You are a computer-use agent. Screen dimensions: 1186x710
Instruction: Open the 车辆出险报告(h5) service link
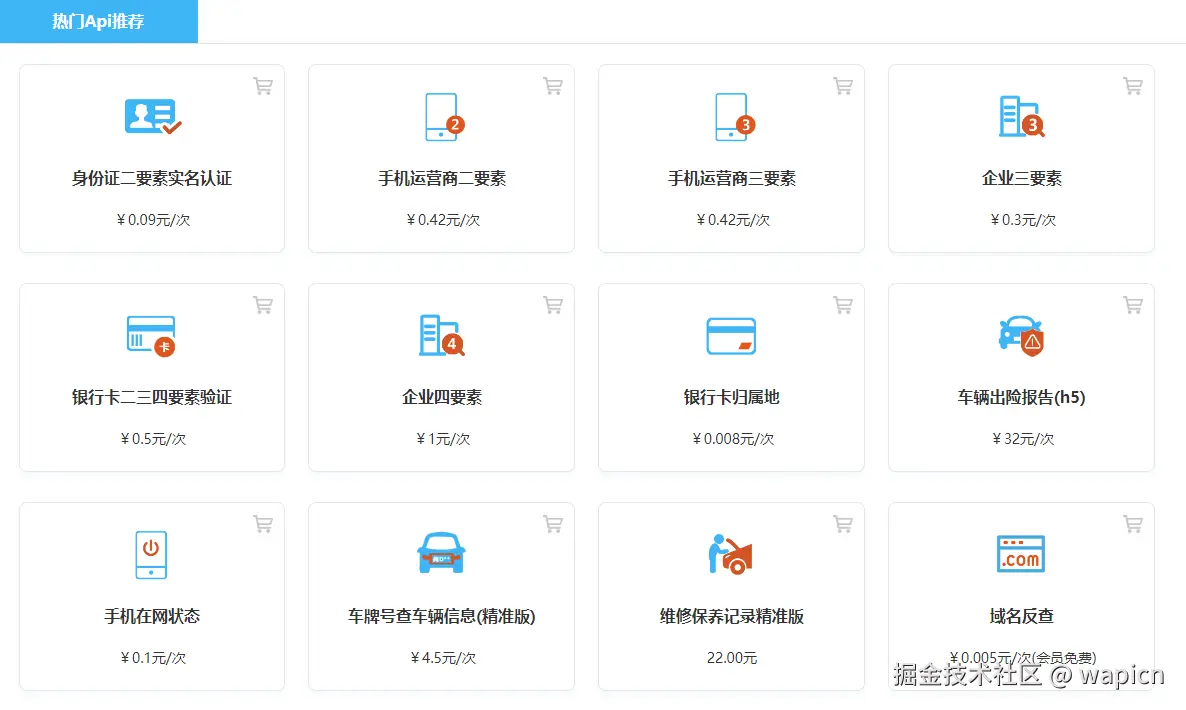tap(1020, 397)
